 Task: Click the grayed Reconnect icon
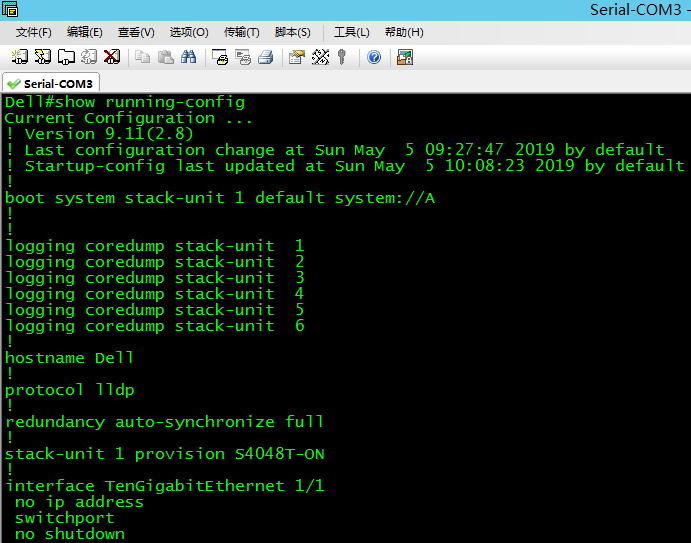click(89, 57)
